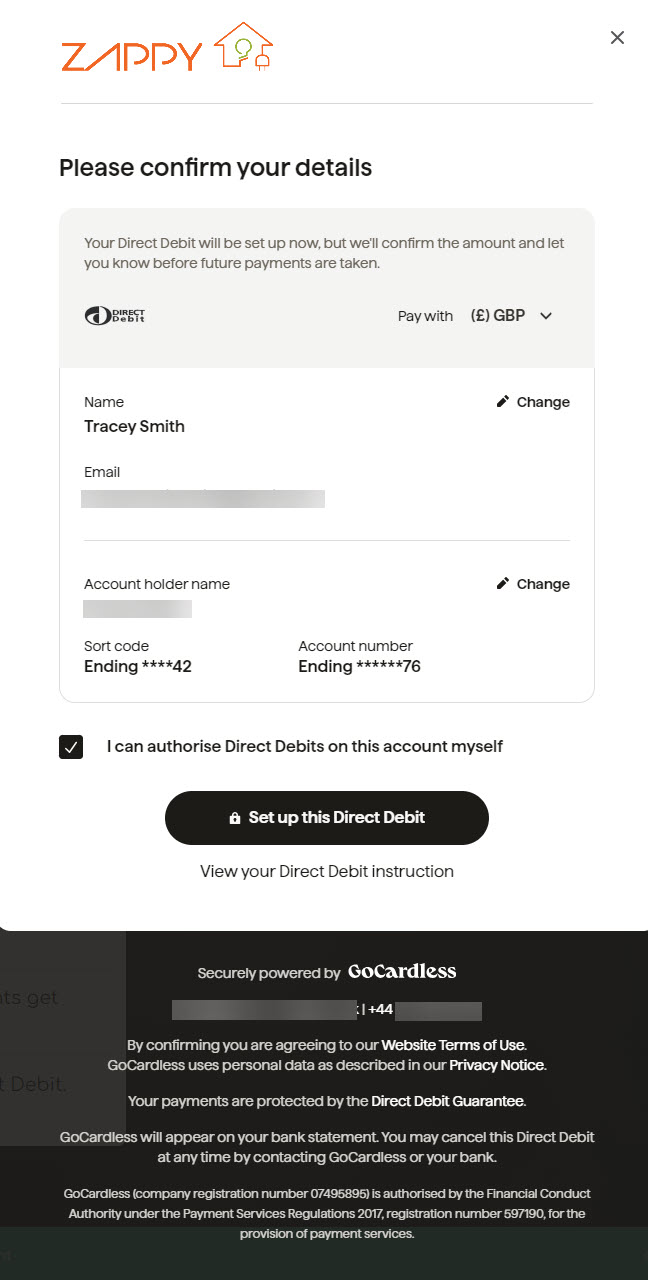
Task: Click the GoCardless logo
Action: (x=402, y=972)
